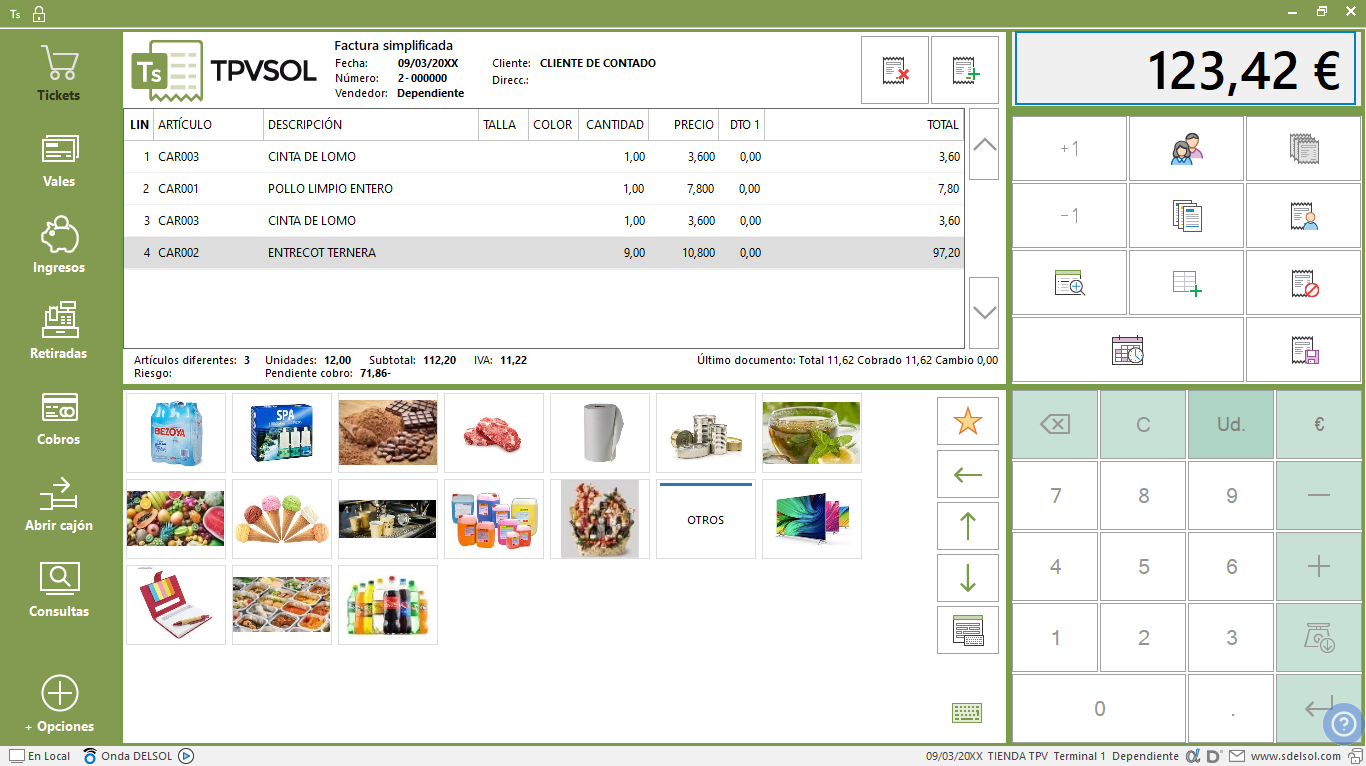Click keypad C clear key

tap(1144, 424)
